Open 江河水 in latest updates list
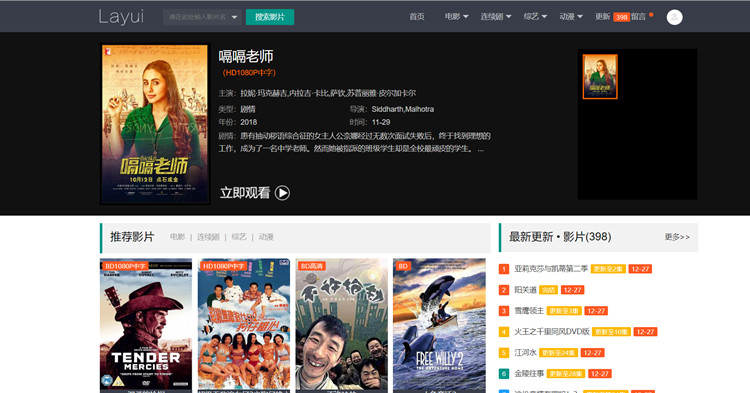750x393 pixels. point(525,353)
